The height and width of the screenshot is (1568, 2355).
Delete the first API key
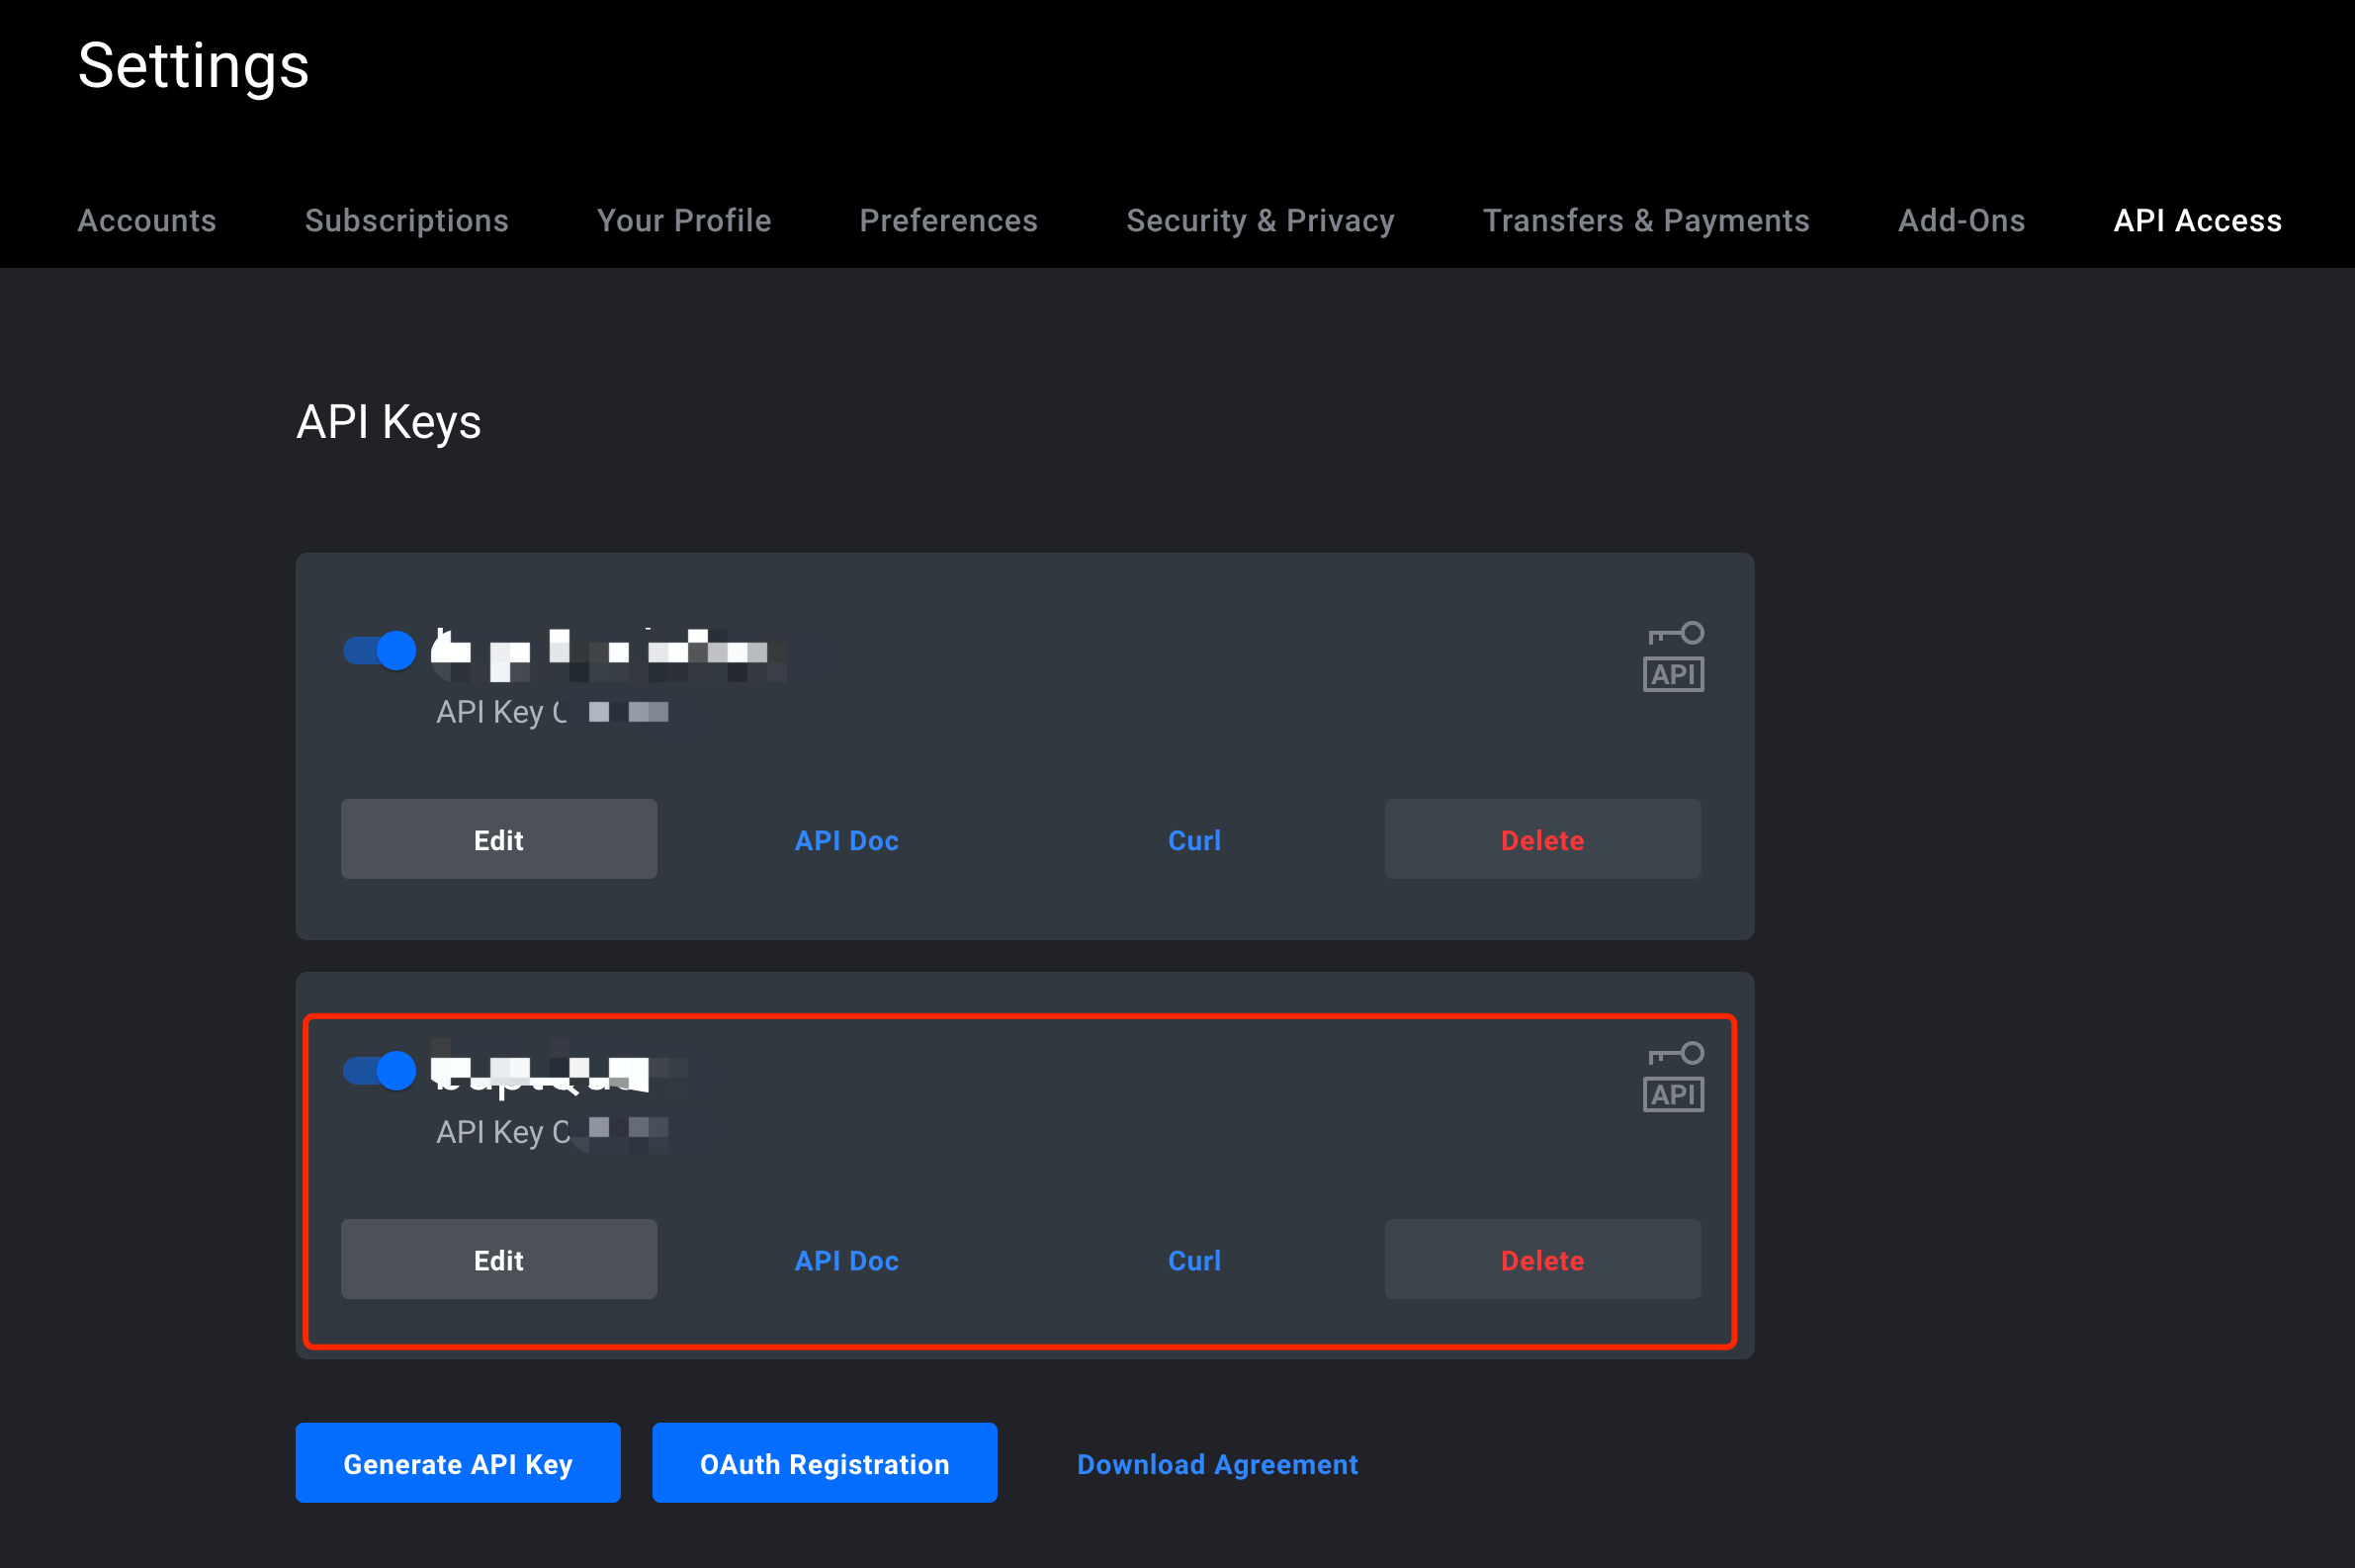[1542, 840]
